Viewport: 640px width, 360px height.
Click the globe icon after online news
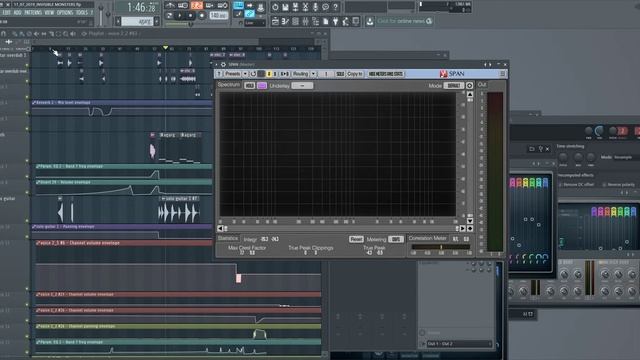429,21
